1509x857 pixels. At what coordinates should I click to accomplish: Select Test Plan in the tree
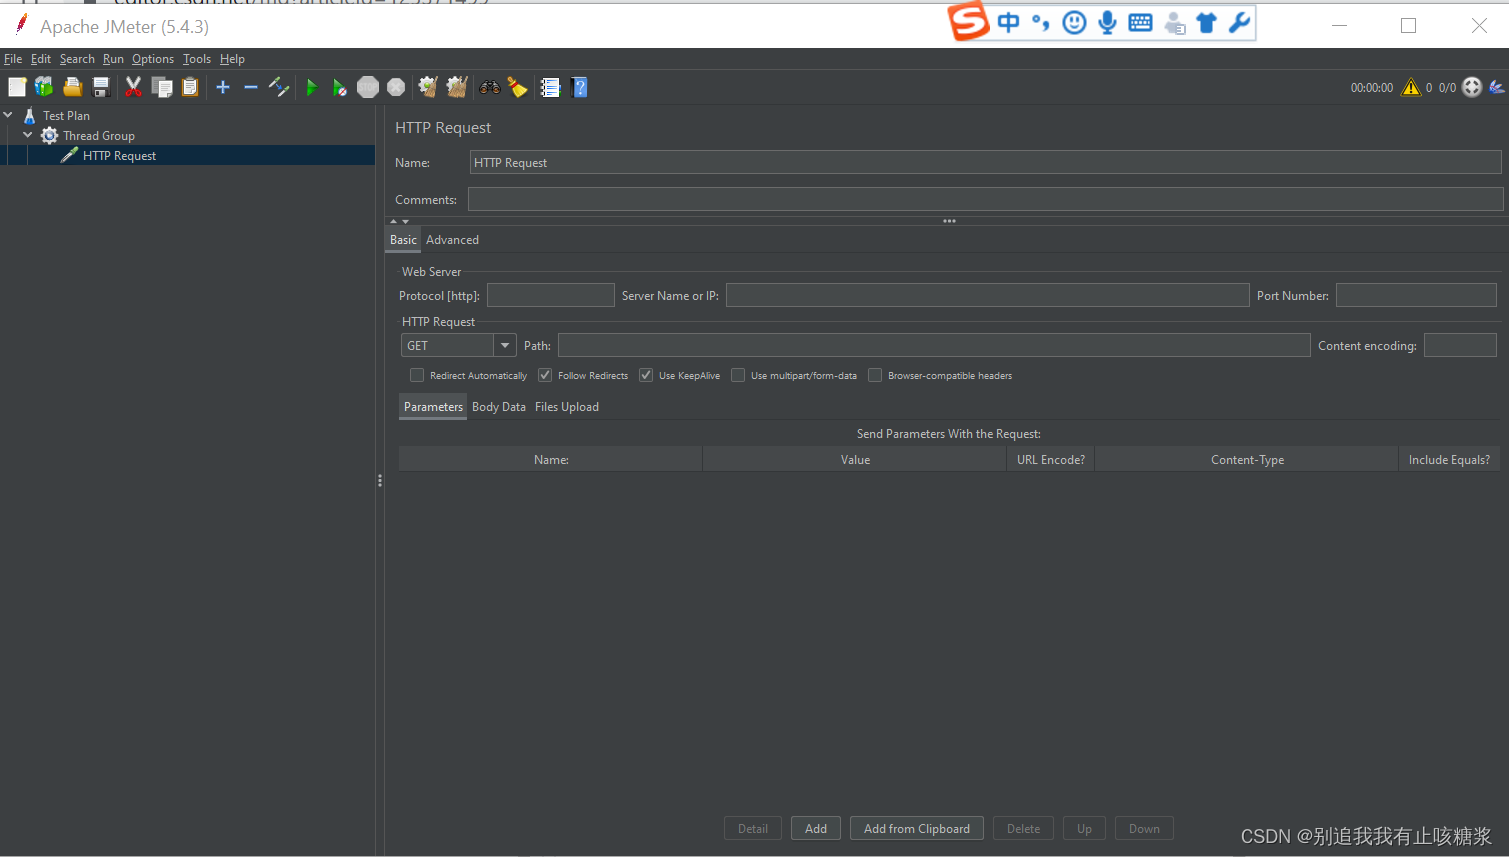coord(66,116)
